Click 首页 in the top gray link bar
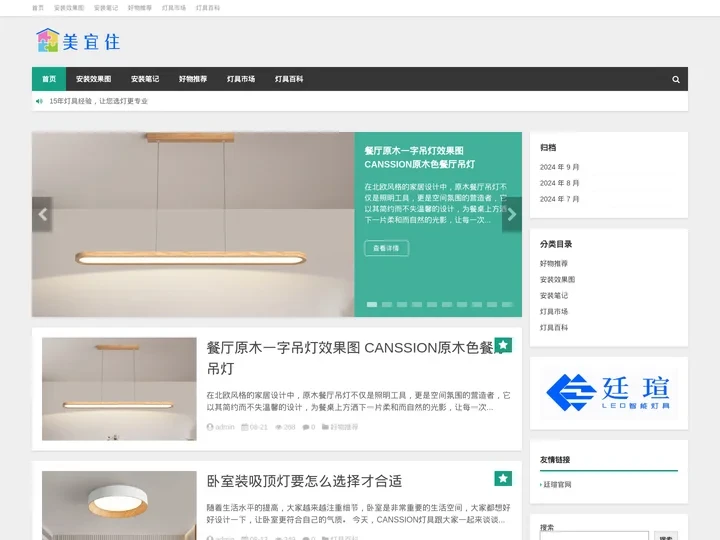 tap(38, 8)
